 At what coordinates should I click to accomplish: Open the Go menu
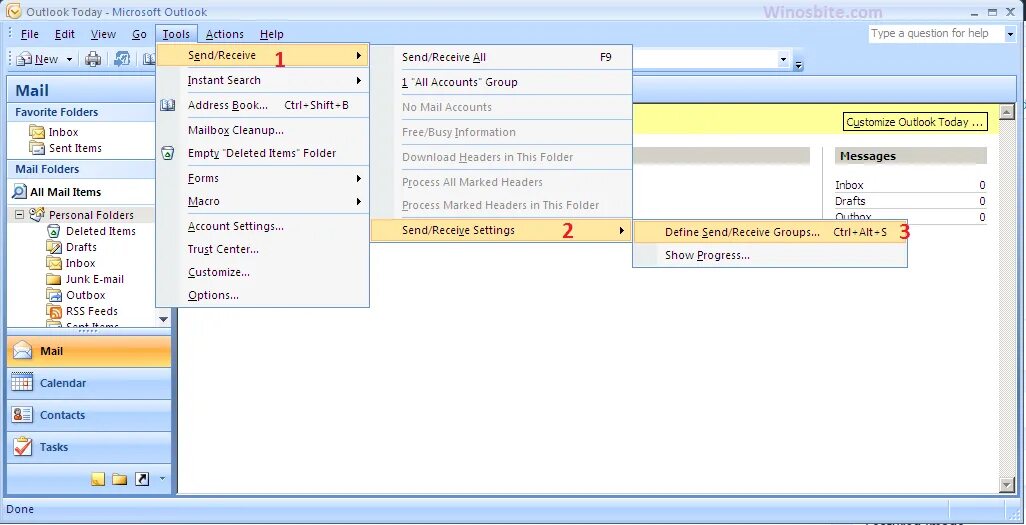(139, 35)
